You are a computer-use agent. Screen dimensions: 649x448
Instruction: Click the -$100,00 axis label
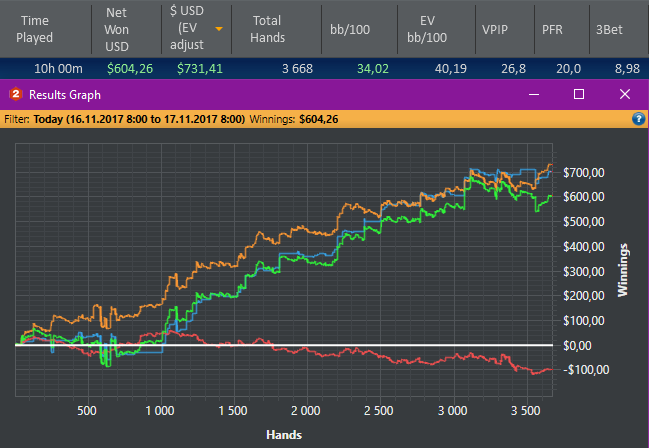tap(586, 369)
